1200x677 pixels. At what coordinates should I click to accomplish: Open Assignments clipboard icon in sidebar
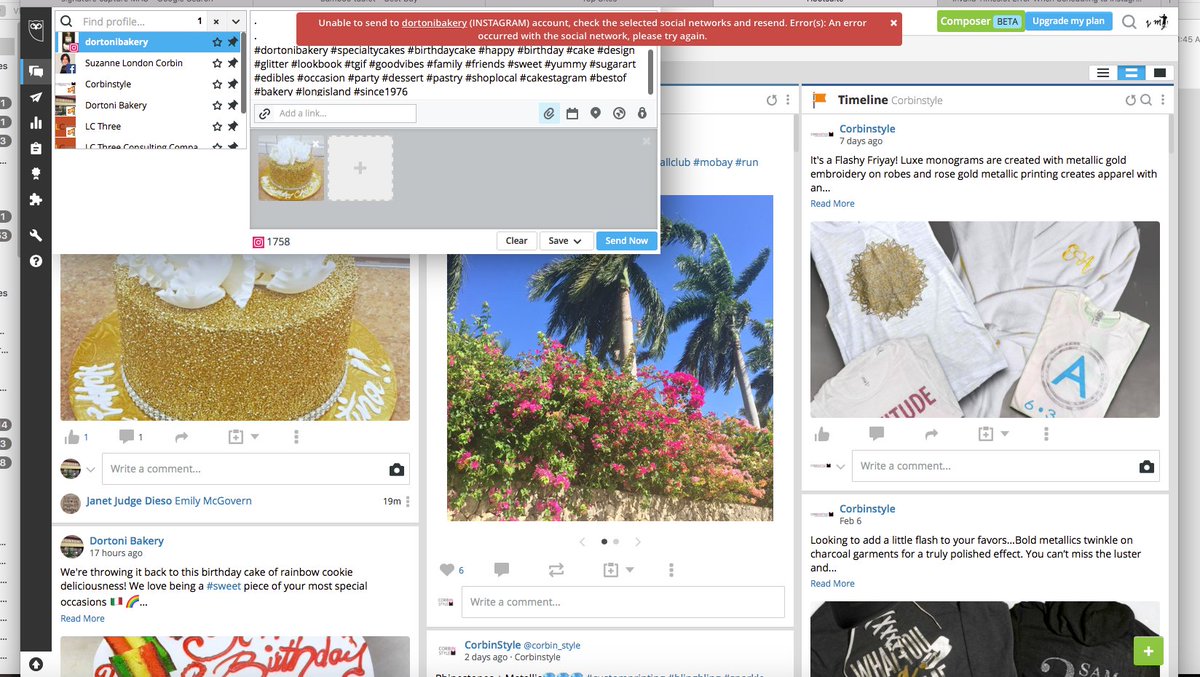pos(36,148)
